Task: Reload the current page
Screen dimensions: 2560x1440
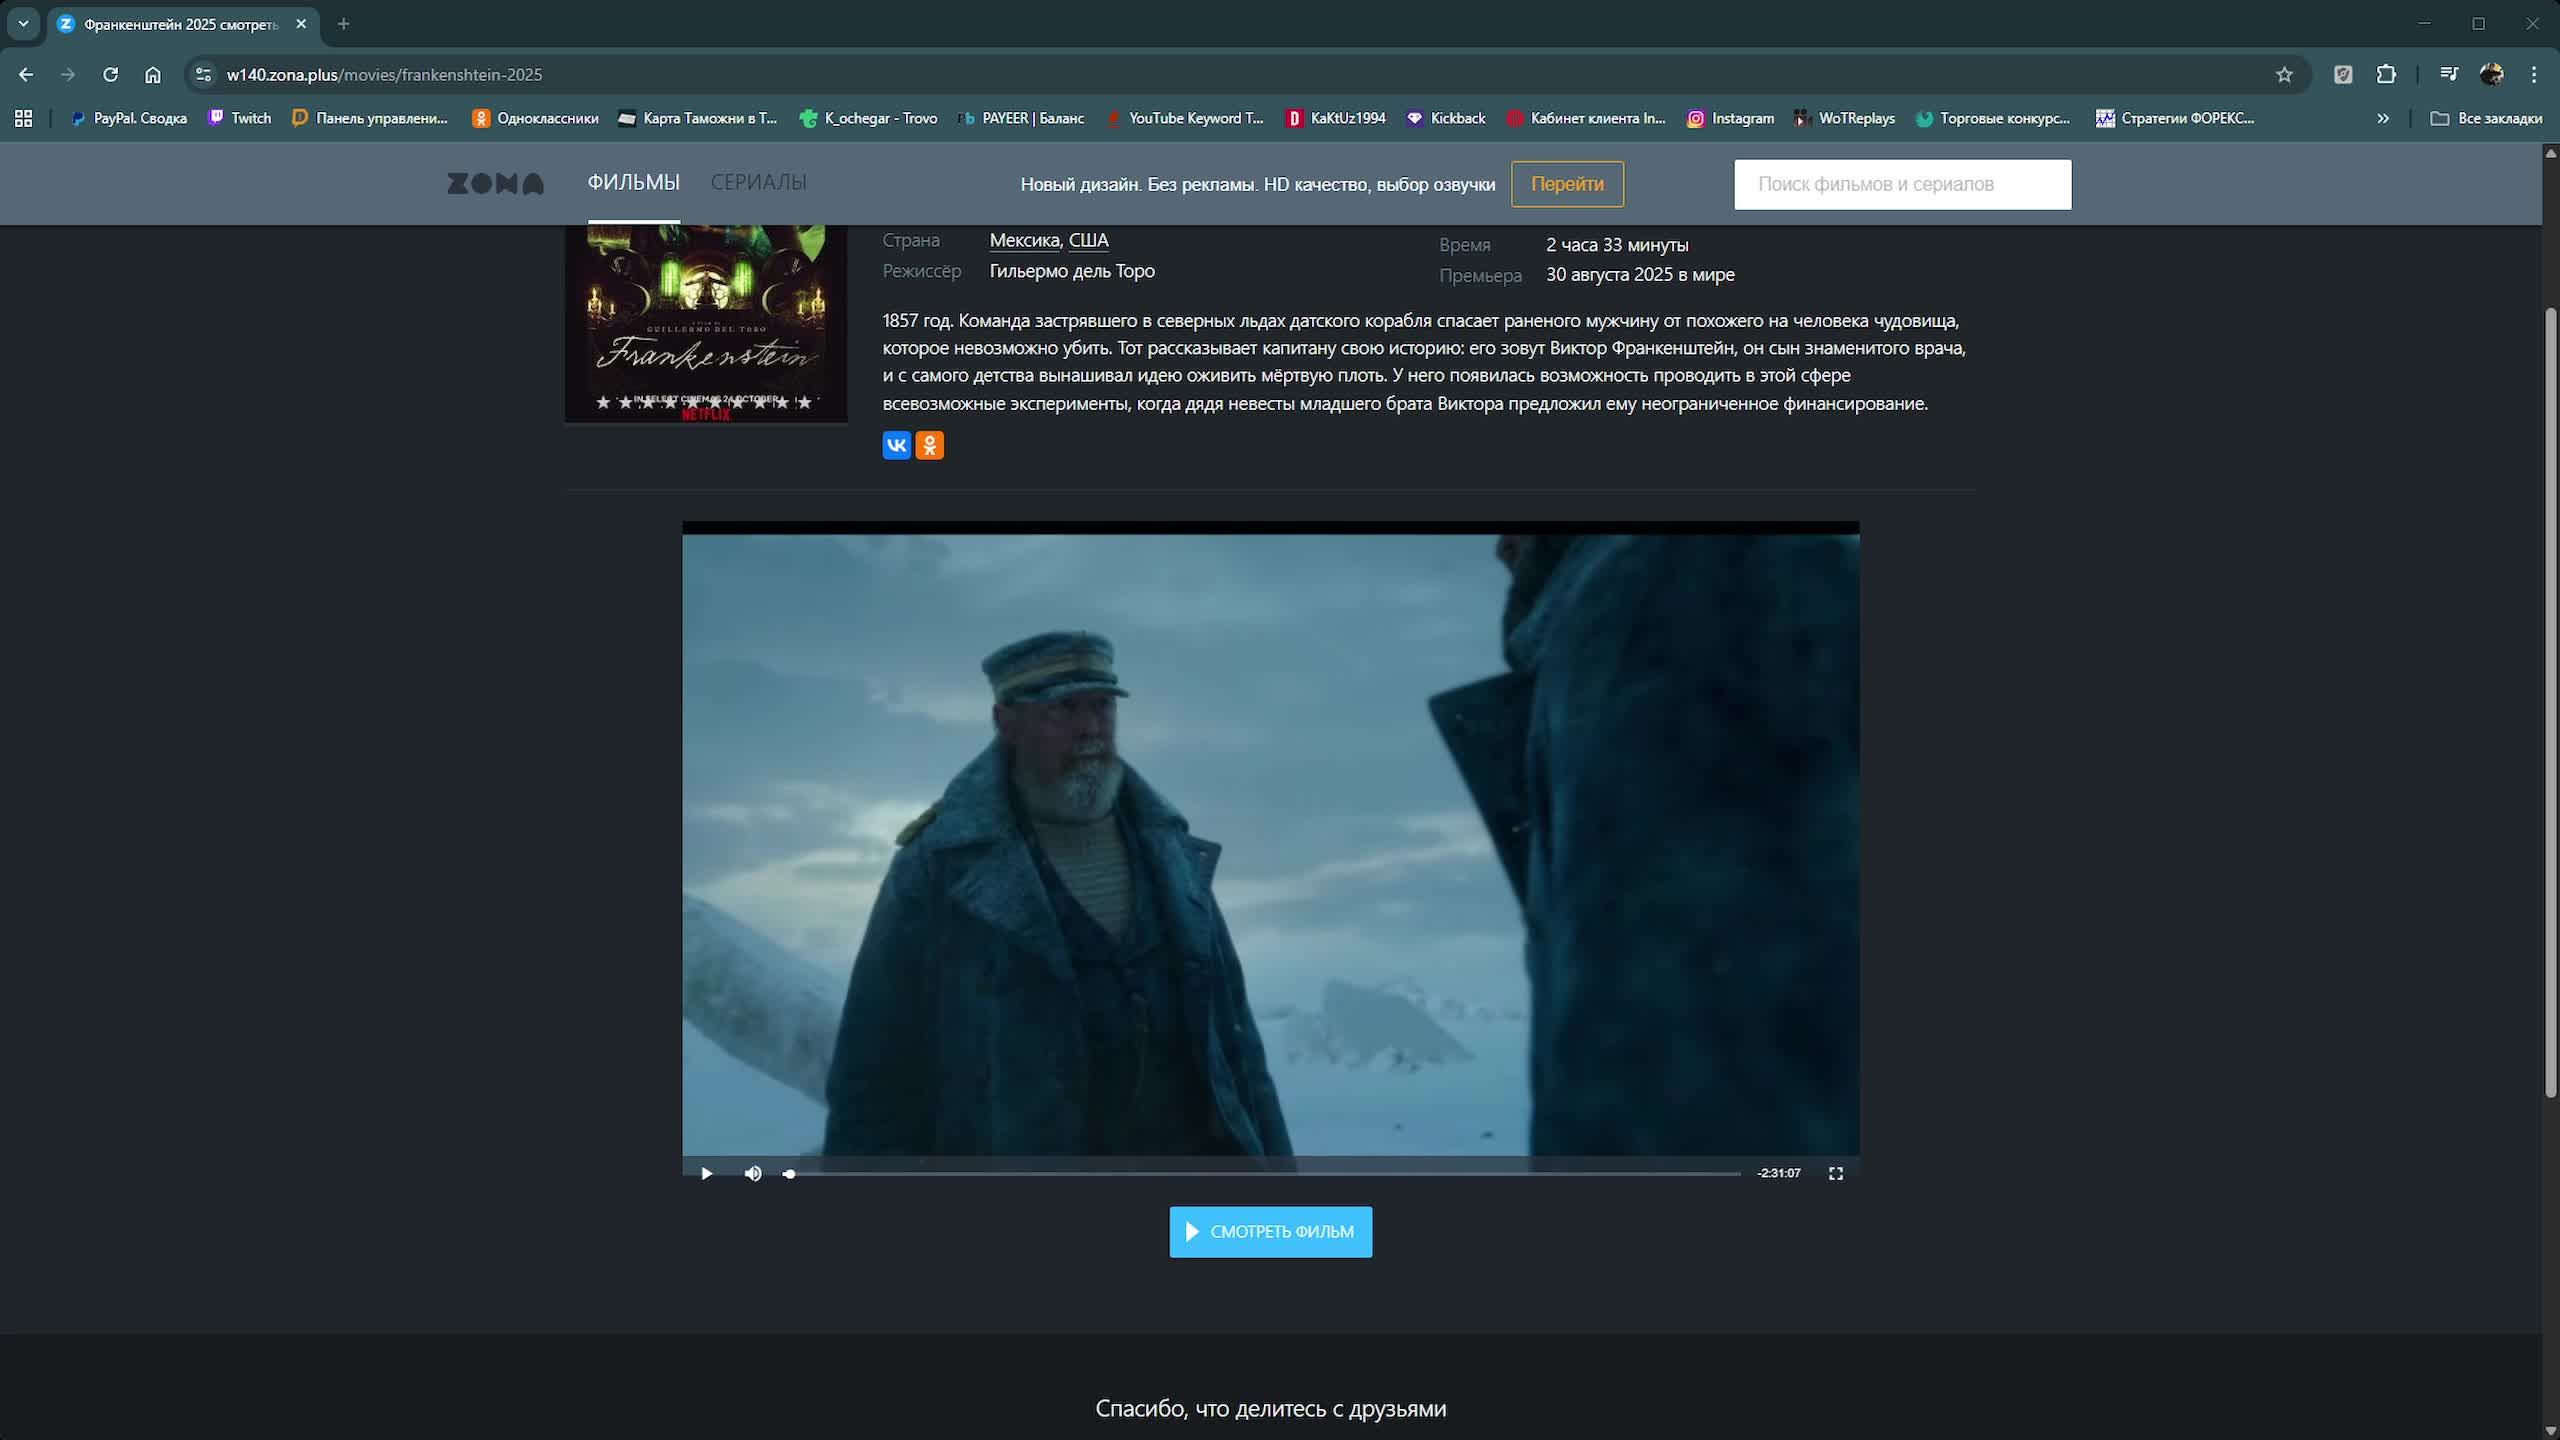Action: point(110,74)
